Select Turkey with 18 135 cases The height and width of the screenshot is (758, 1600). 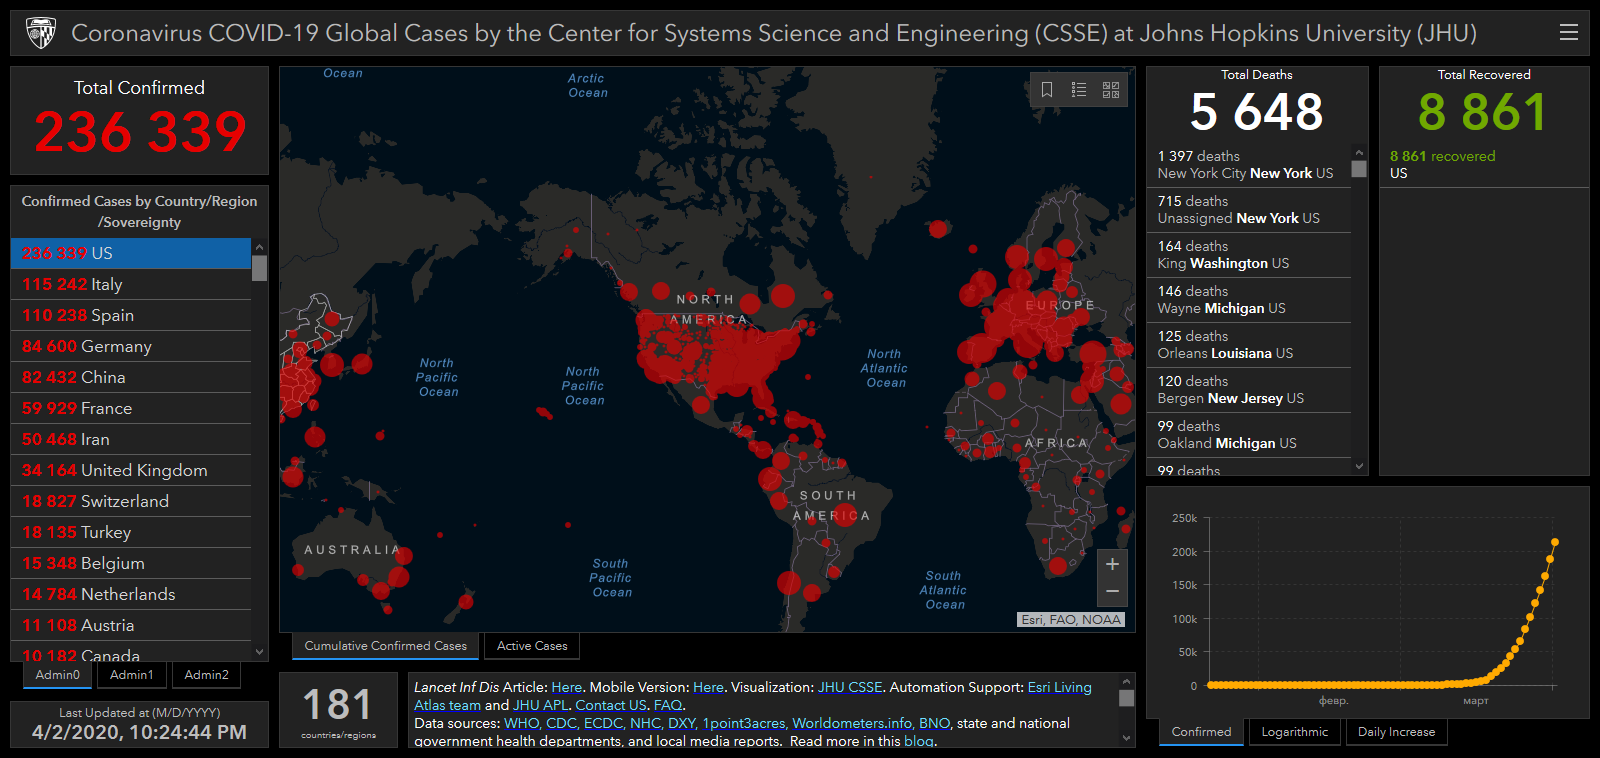pos(131,532)
